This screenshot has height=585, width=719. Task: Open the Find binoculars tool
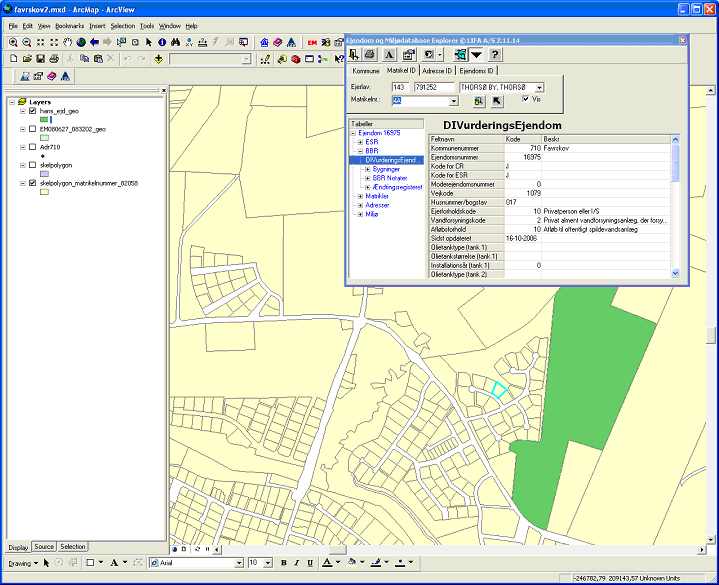coord(175,42)
